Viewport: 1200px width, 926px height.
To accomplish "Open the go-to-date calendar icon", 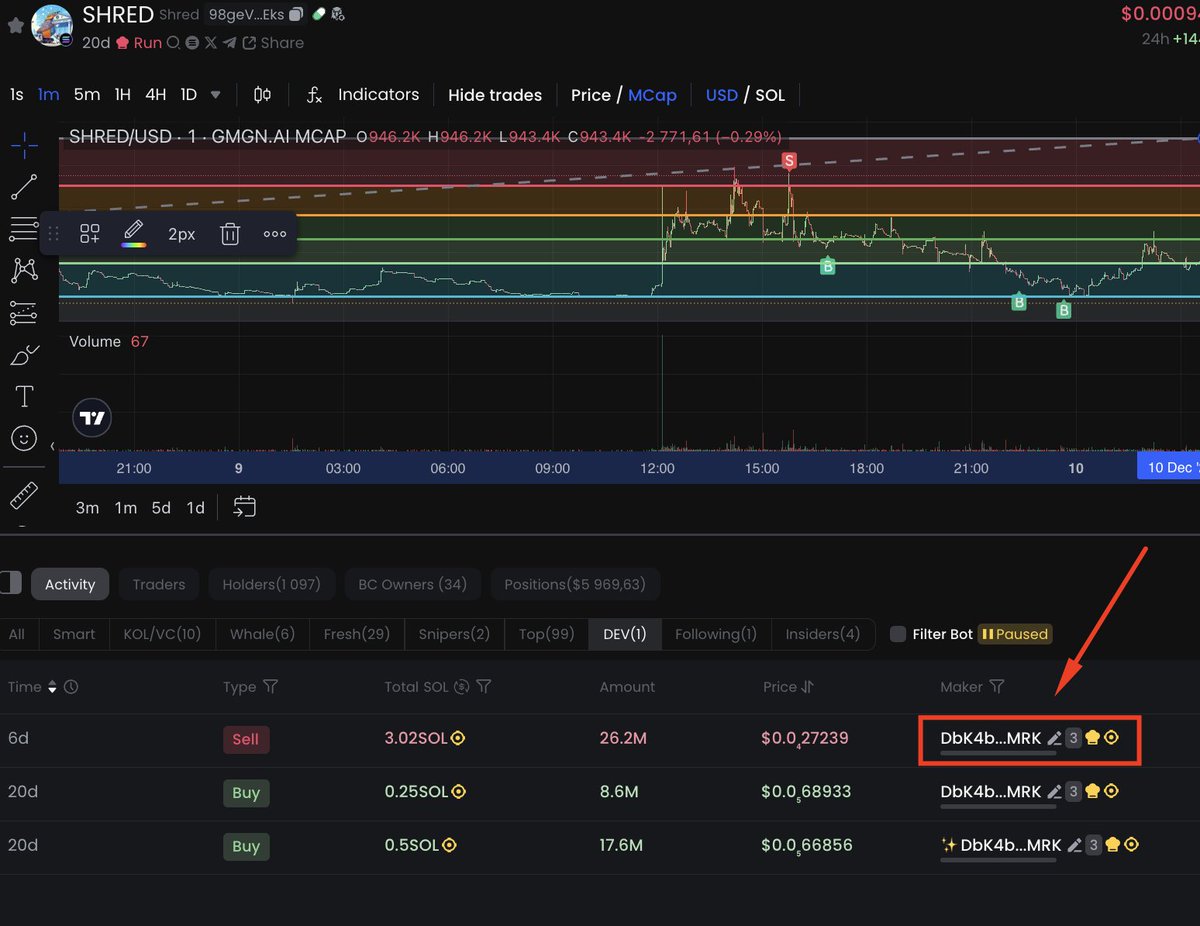I will click(x=245, y=507).
